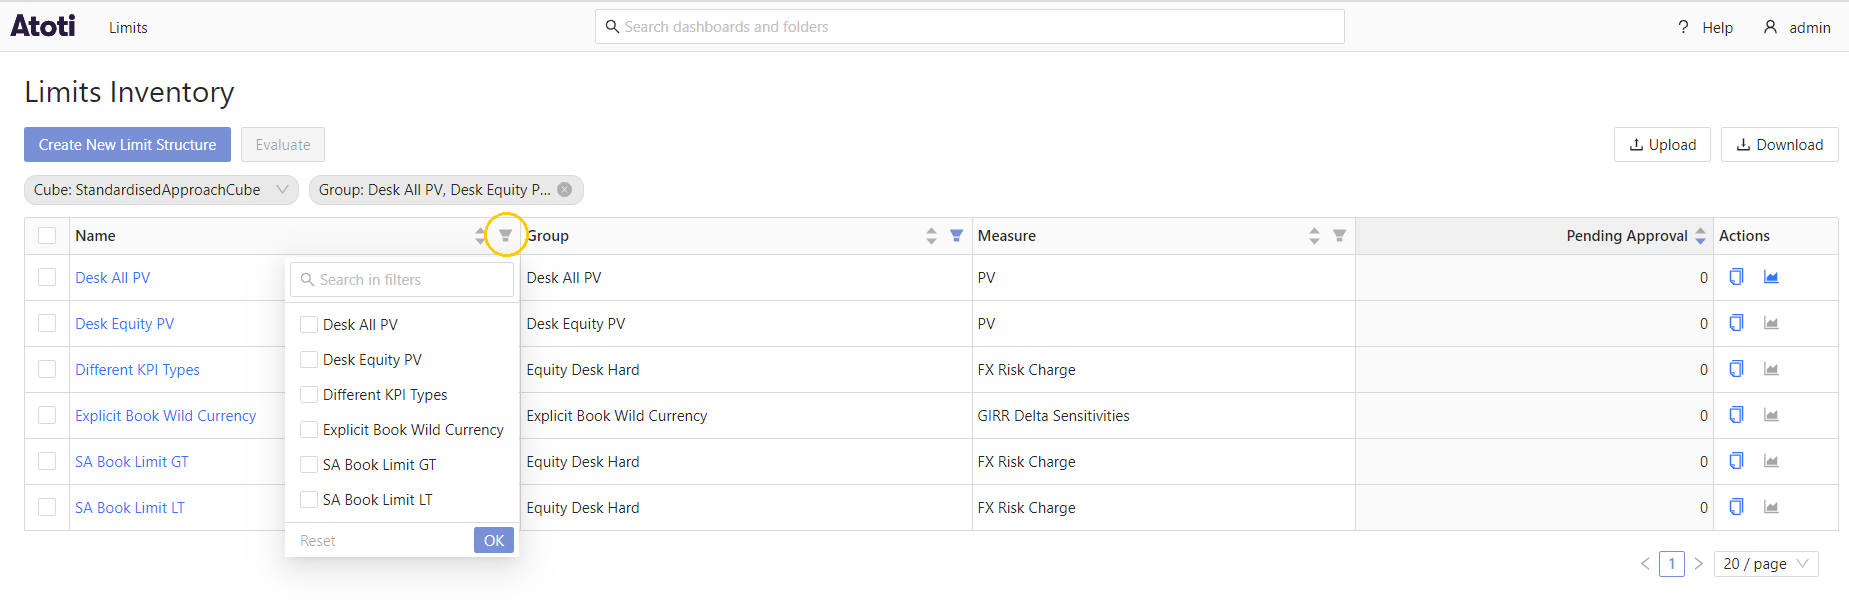Viewport: 1849px width, 604px height.
Task: Check the Desk Equity PV row checkbox
Action: coord(47,323)
